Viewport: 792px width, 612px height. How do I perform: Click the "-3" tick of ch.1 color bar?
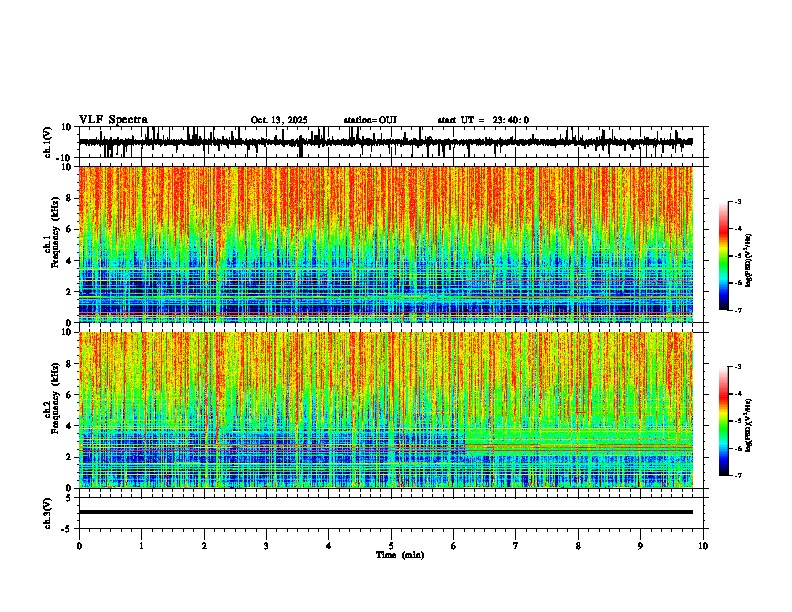(738, 202)
